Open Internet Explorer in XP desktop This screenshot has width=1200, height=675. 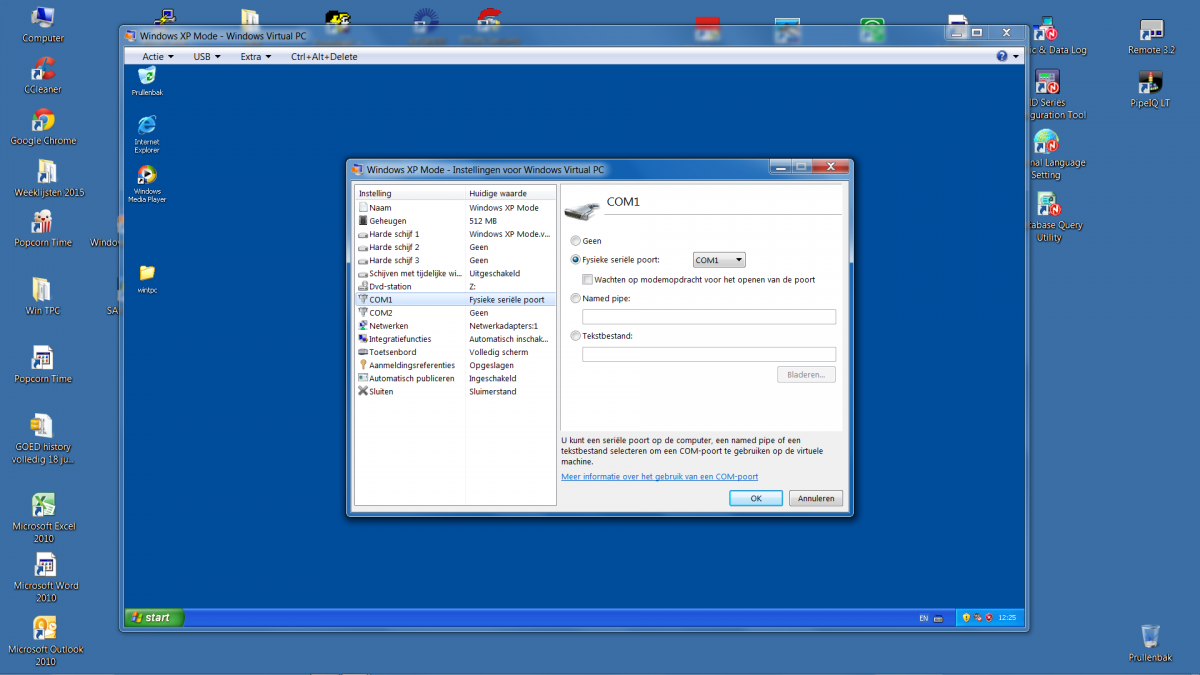[x=147, y=134]
